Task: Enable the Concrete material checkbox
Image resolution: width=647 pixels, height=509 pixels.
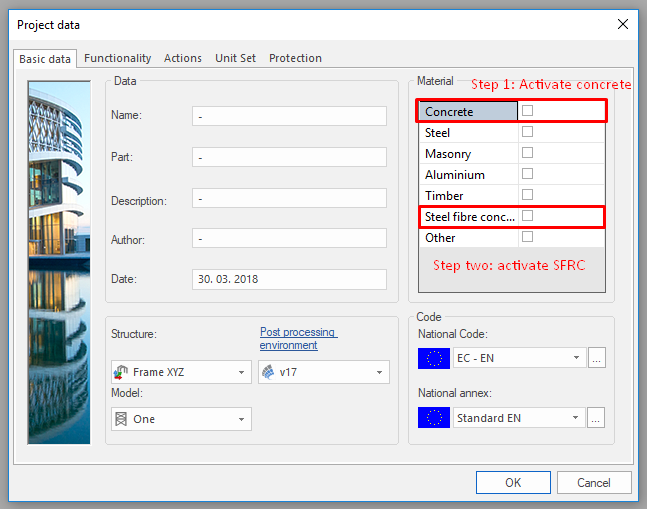Action: coord(527,111)
